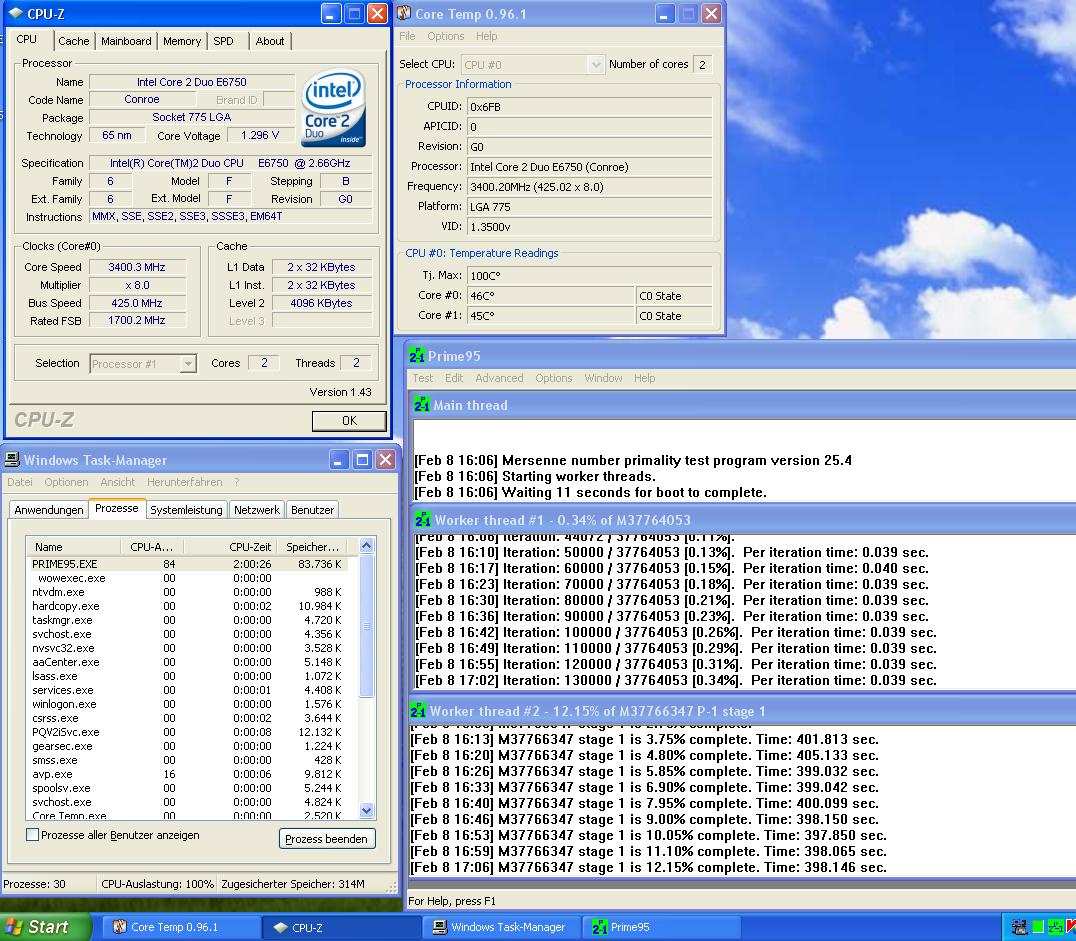Click the process list scroll up arrow

(366, 546)
